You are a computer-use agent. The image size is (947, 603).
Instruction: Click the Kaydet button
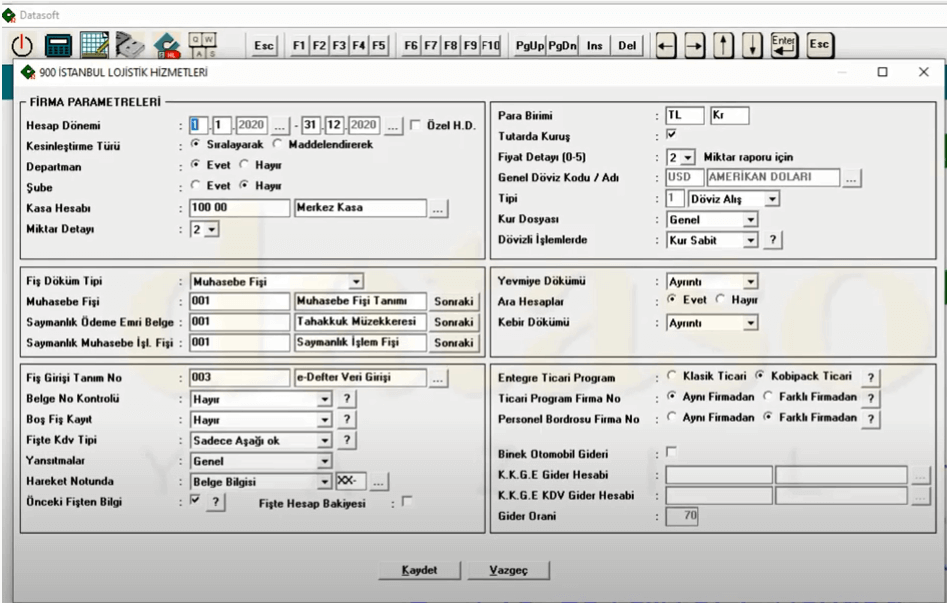tap(420, 570)
